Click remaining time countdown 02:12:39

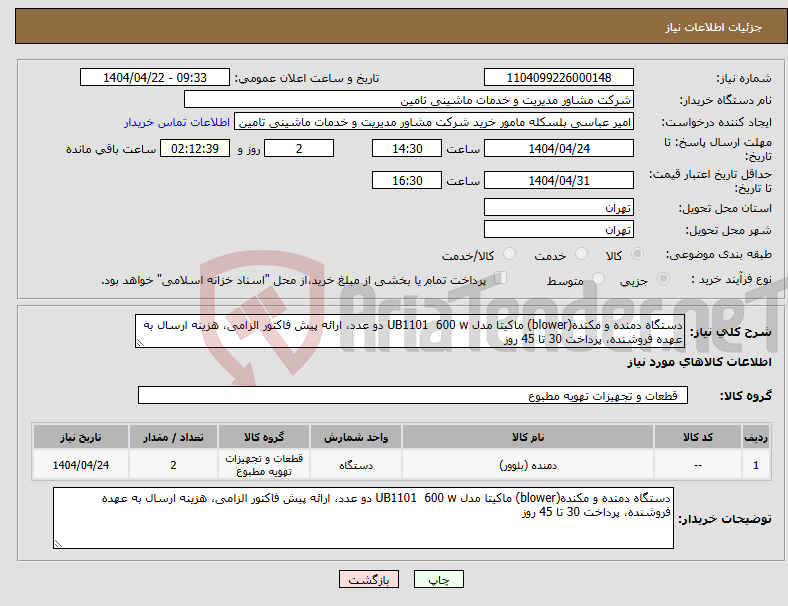coord(195,149)
